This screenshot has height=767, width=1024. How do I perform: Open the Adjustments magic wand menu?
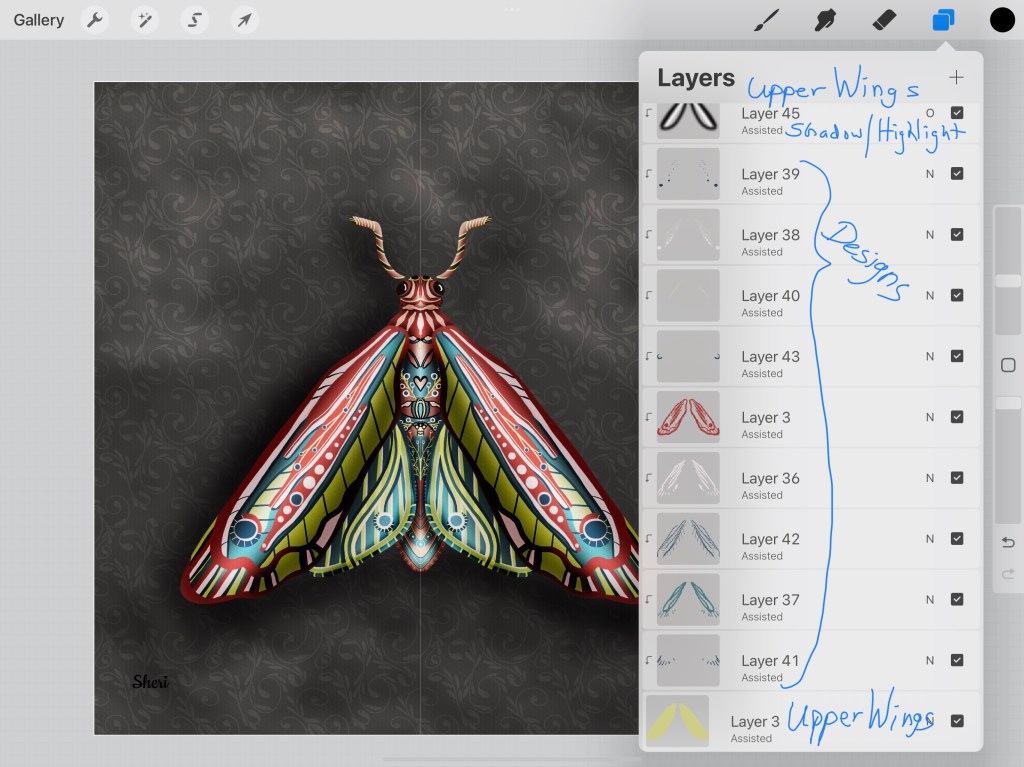tap(145, 20)
